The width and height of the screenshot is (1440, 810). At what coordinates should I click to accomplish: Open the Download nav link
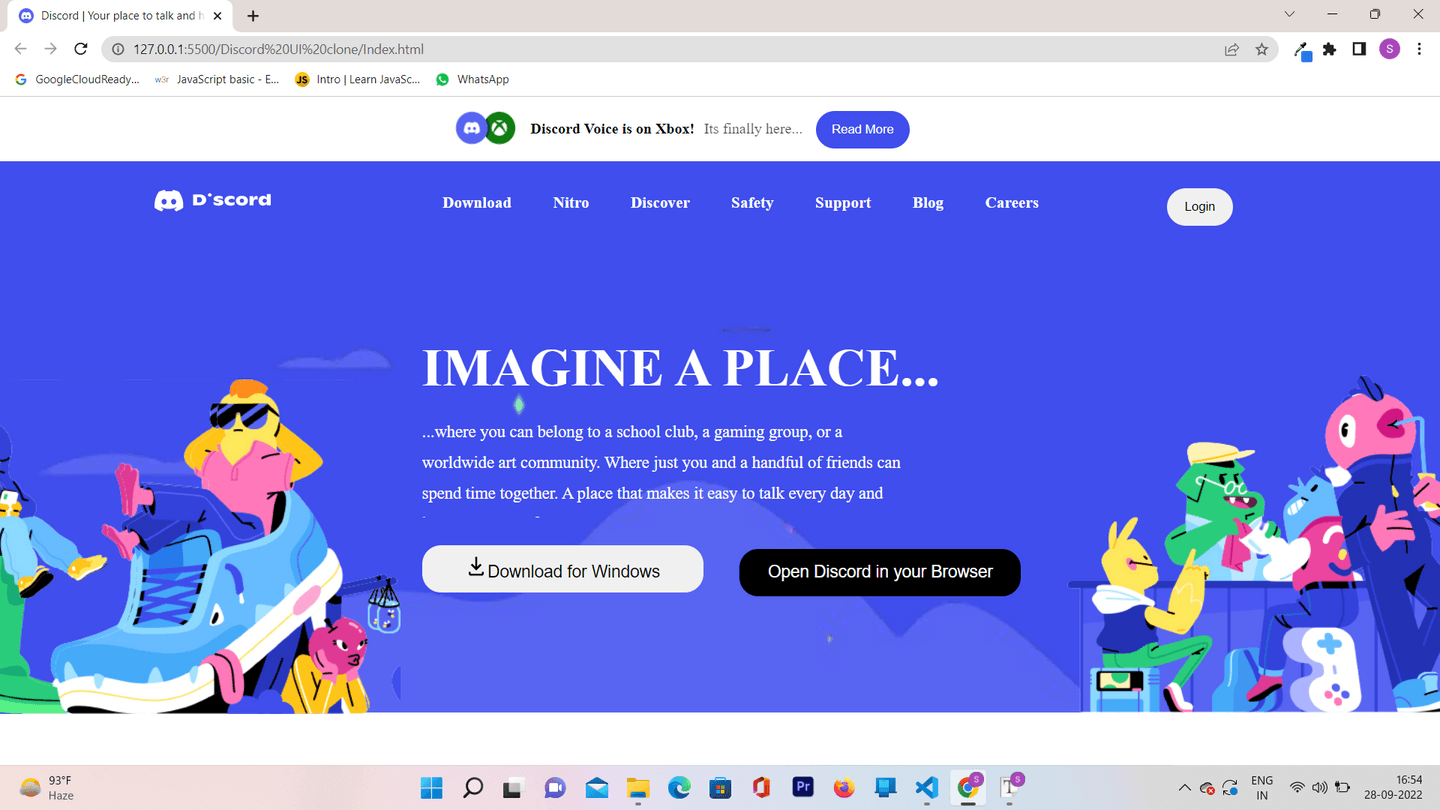click(x=477, y=202)
